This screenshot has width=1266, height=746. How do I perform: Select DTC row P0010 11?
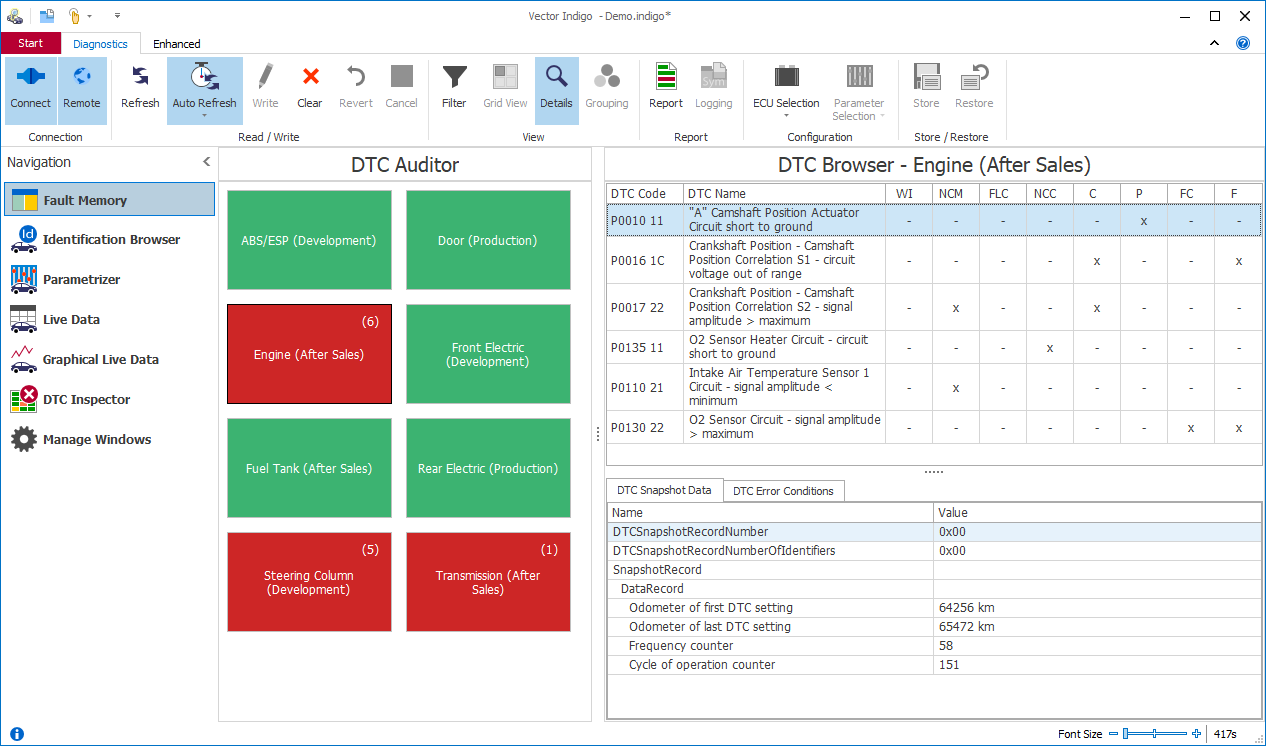tap(934, 220)
